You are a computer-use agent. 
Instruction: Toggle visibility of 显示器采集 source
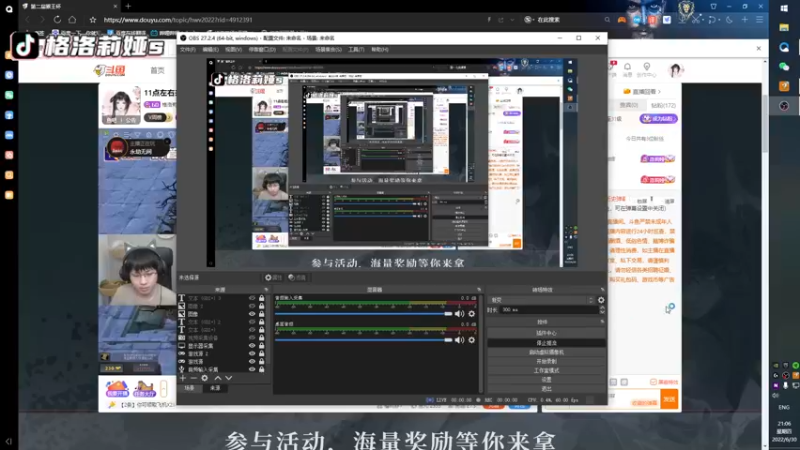pyautogui.click(x=252, y=345)
